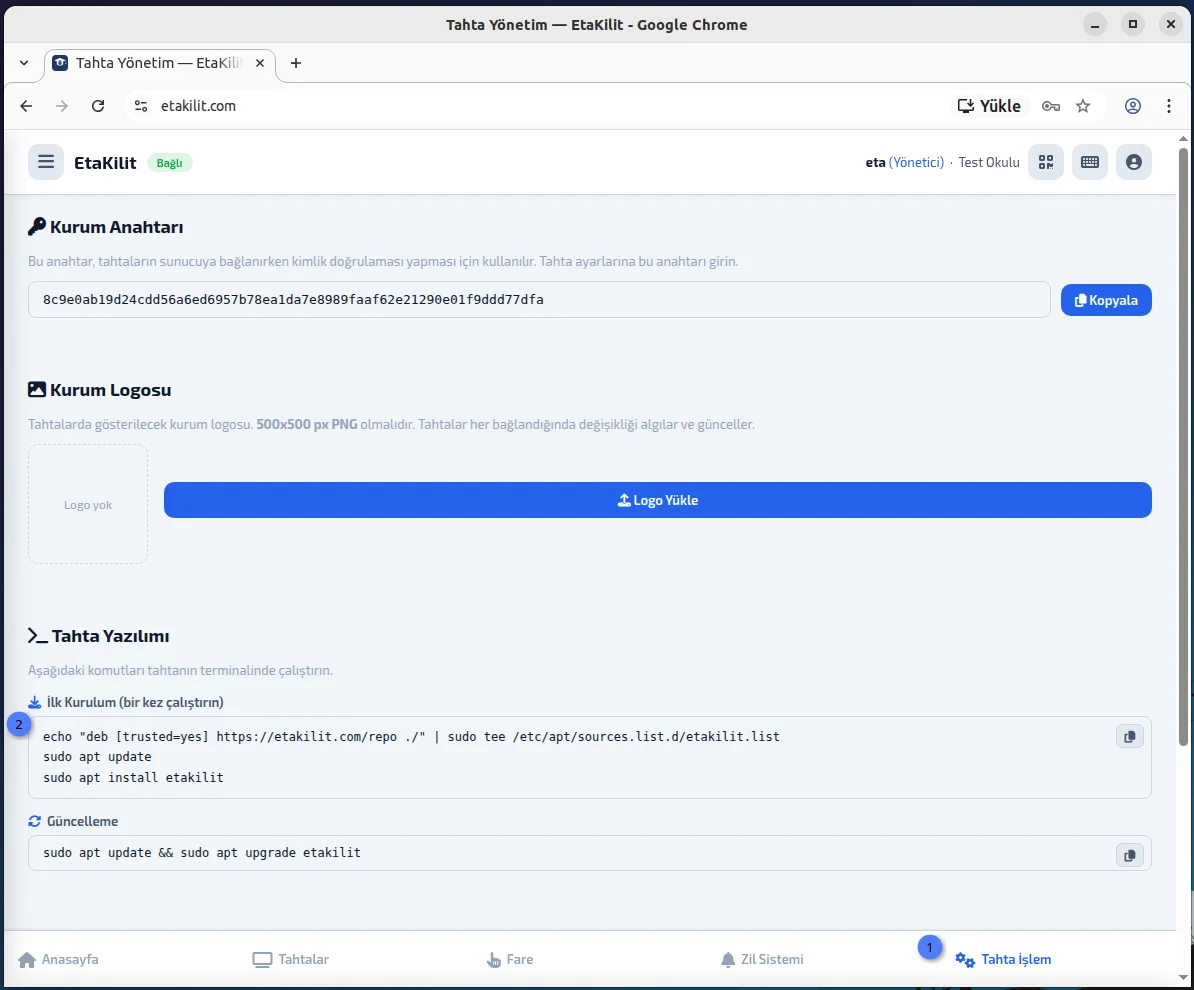Image resolution: width=1194 pixels, height=990 pixels.
Task: Copy the İlk Kurulum commands with copy icon
Action: coord(1129,736)
